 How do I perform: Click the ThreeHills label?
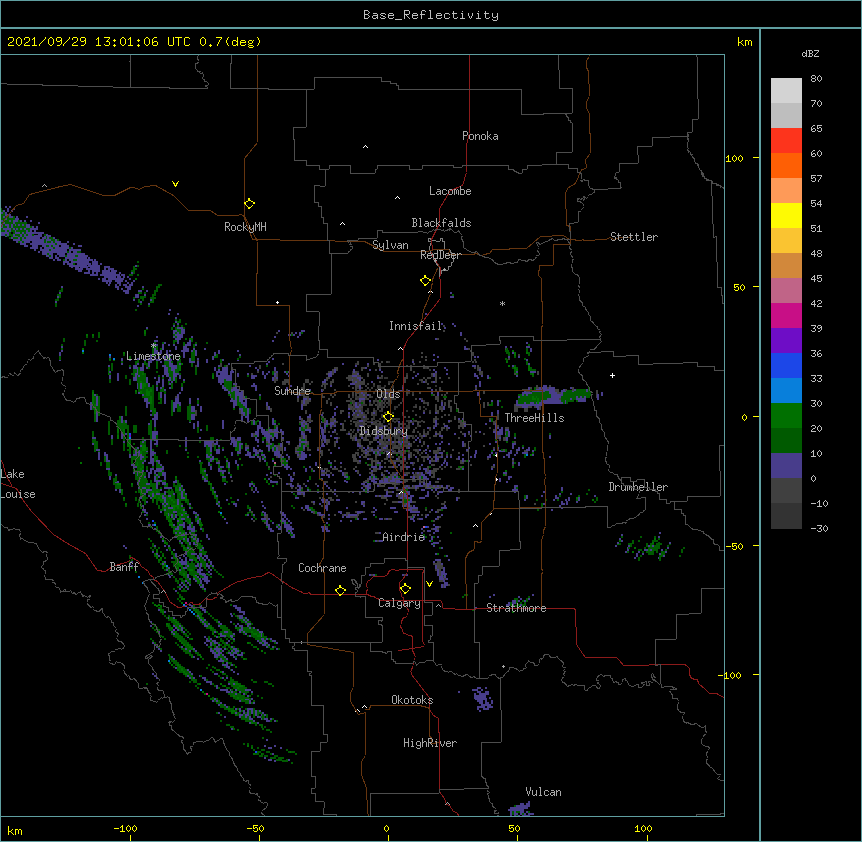534,418
